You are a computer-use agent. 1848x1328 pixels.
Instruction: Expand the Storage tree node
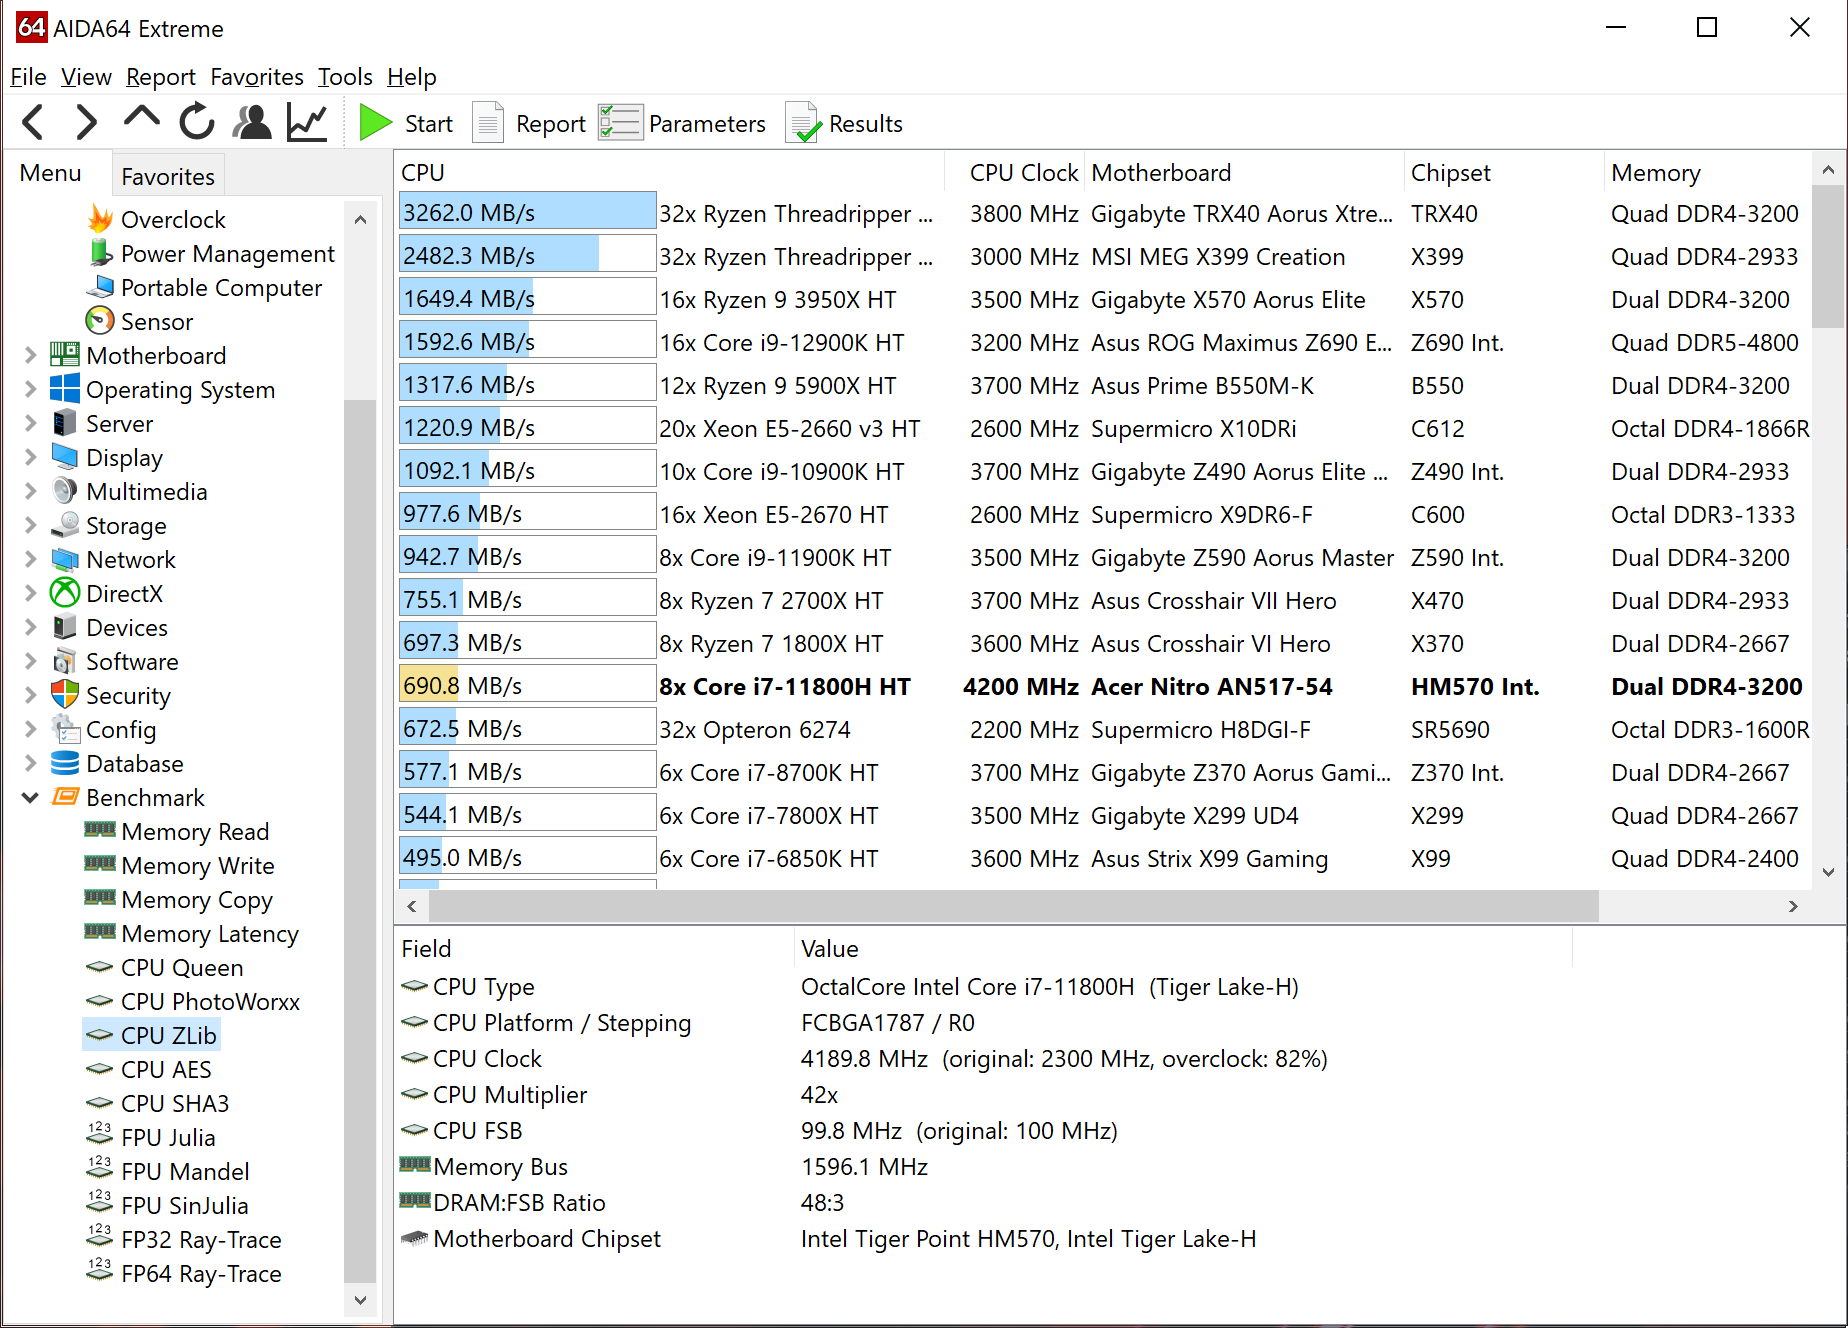tap(30, 525)
